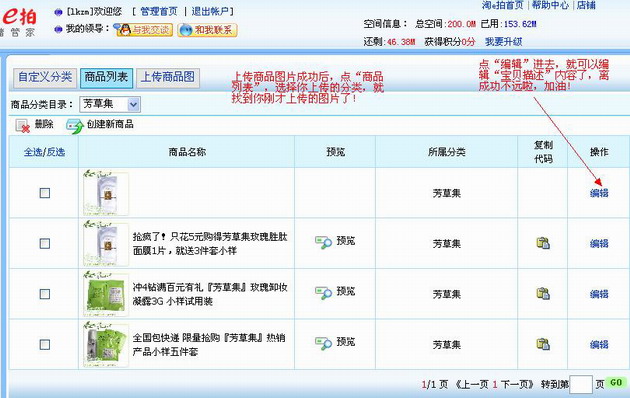The height and width of the screenshot is (398, 630).
Task: Click 反选 invert selection link
Action: coord(56,152)
